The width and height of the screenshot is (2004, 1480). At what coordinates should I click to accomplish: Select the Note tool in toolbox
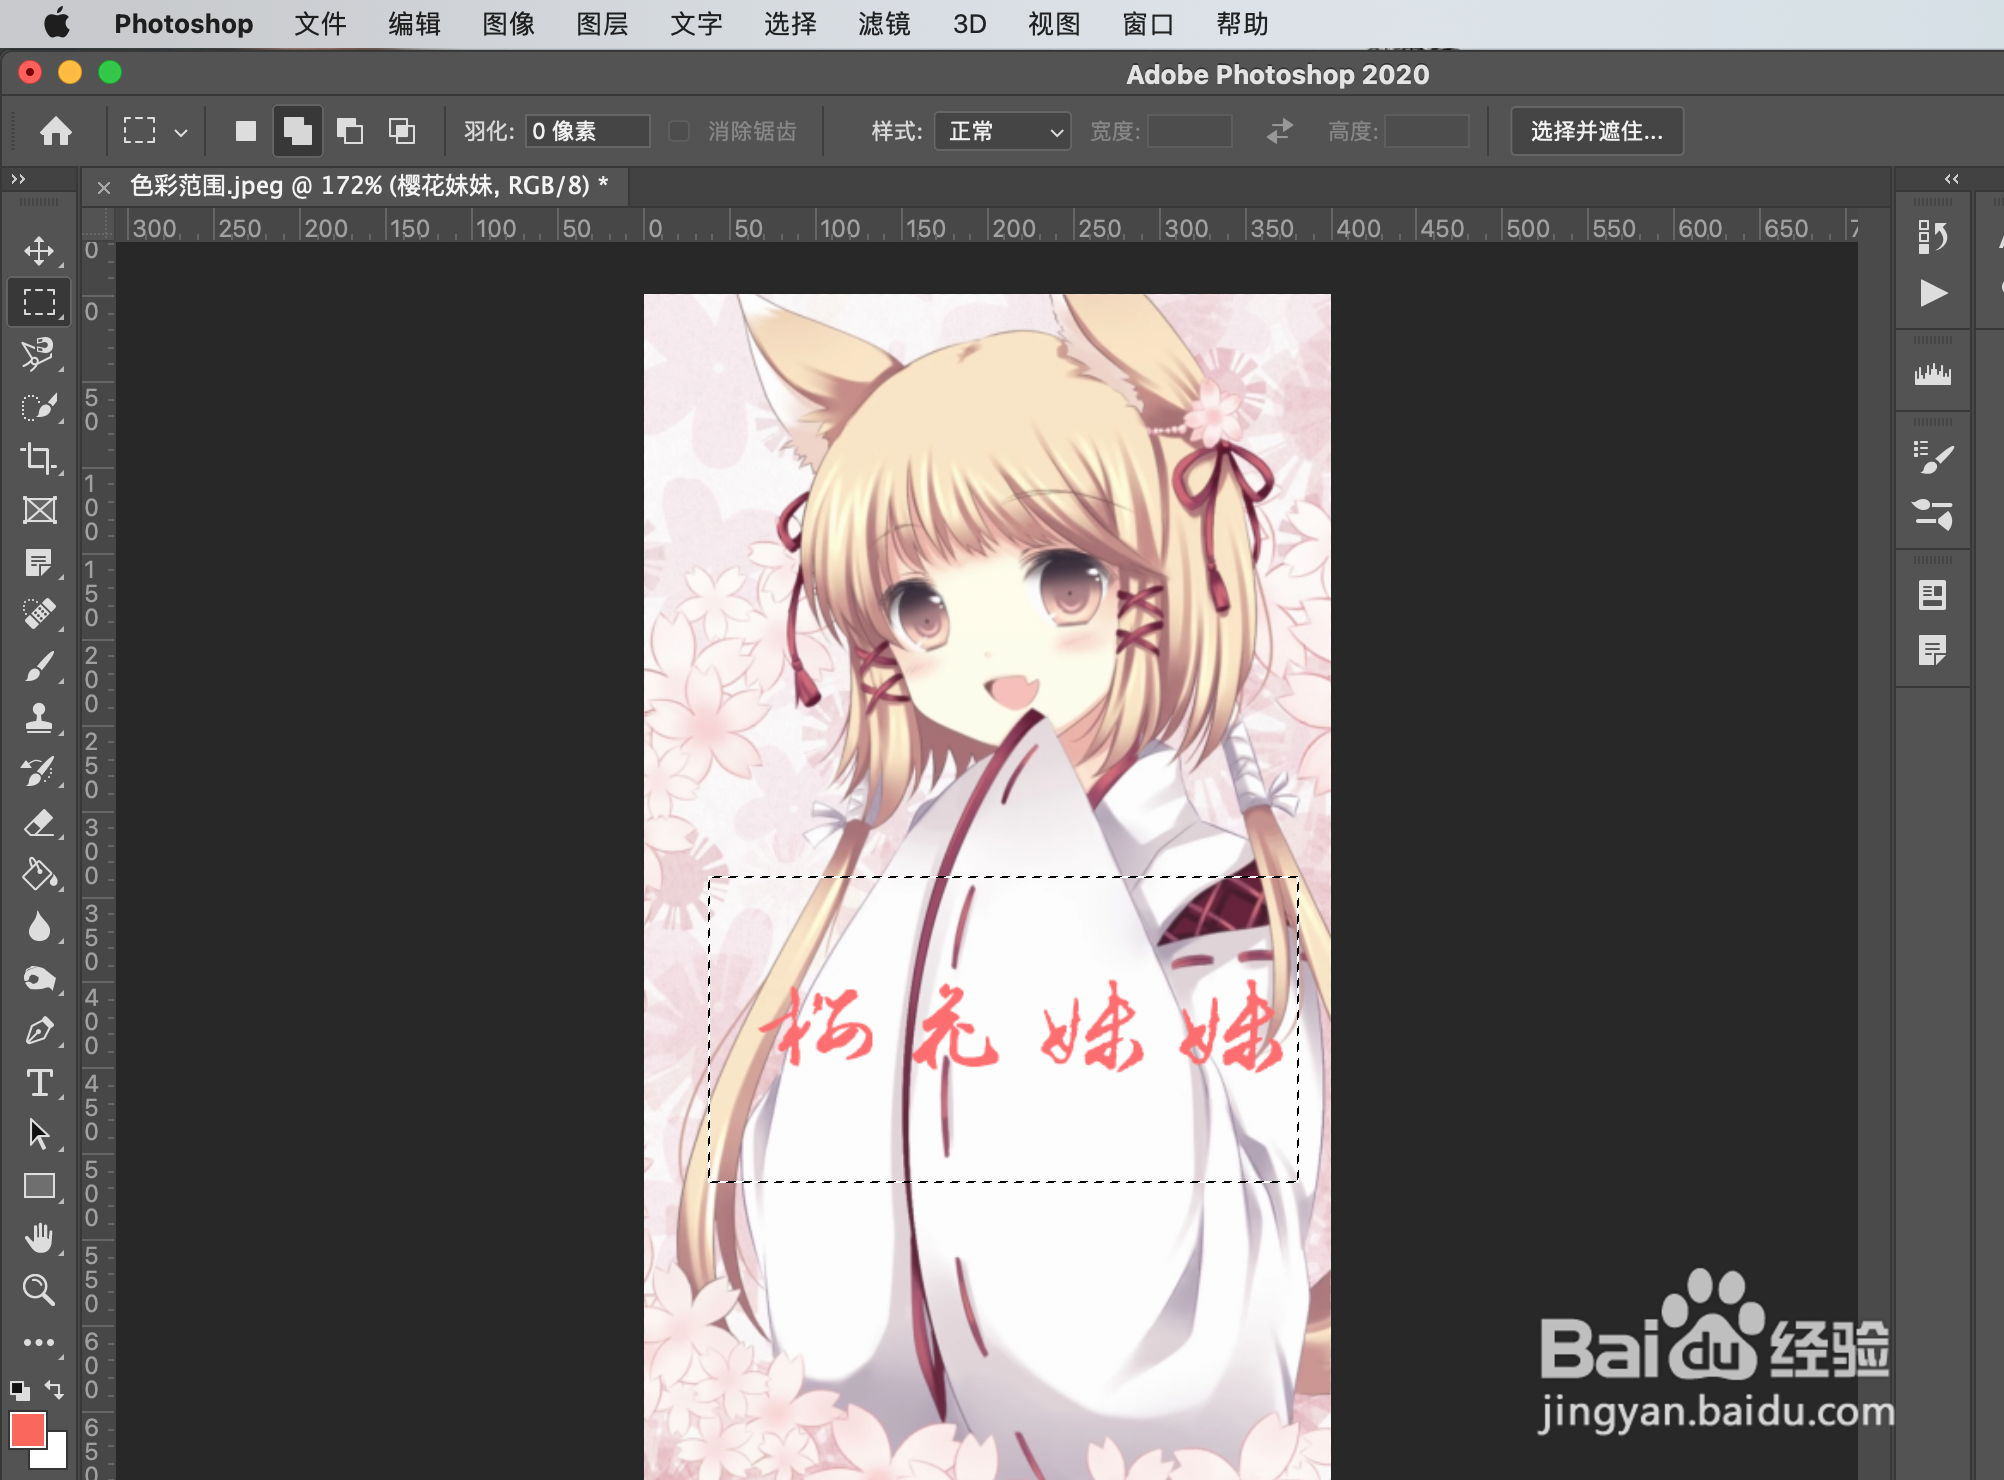[x=39, y=562]
